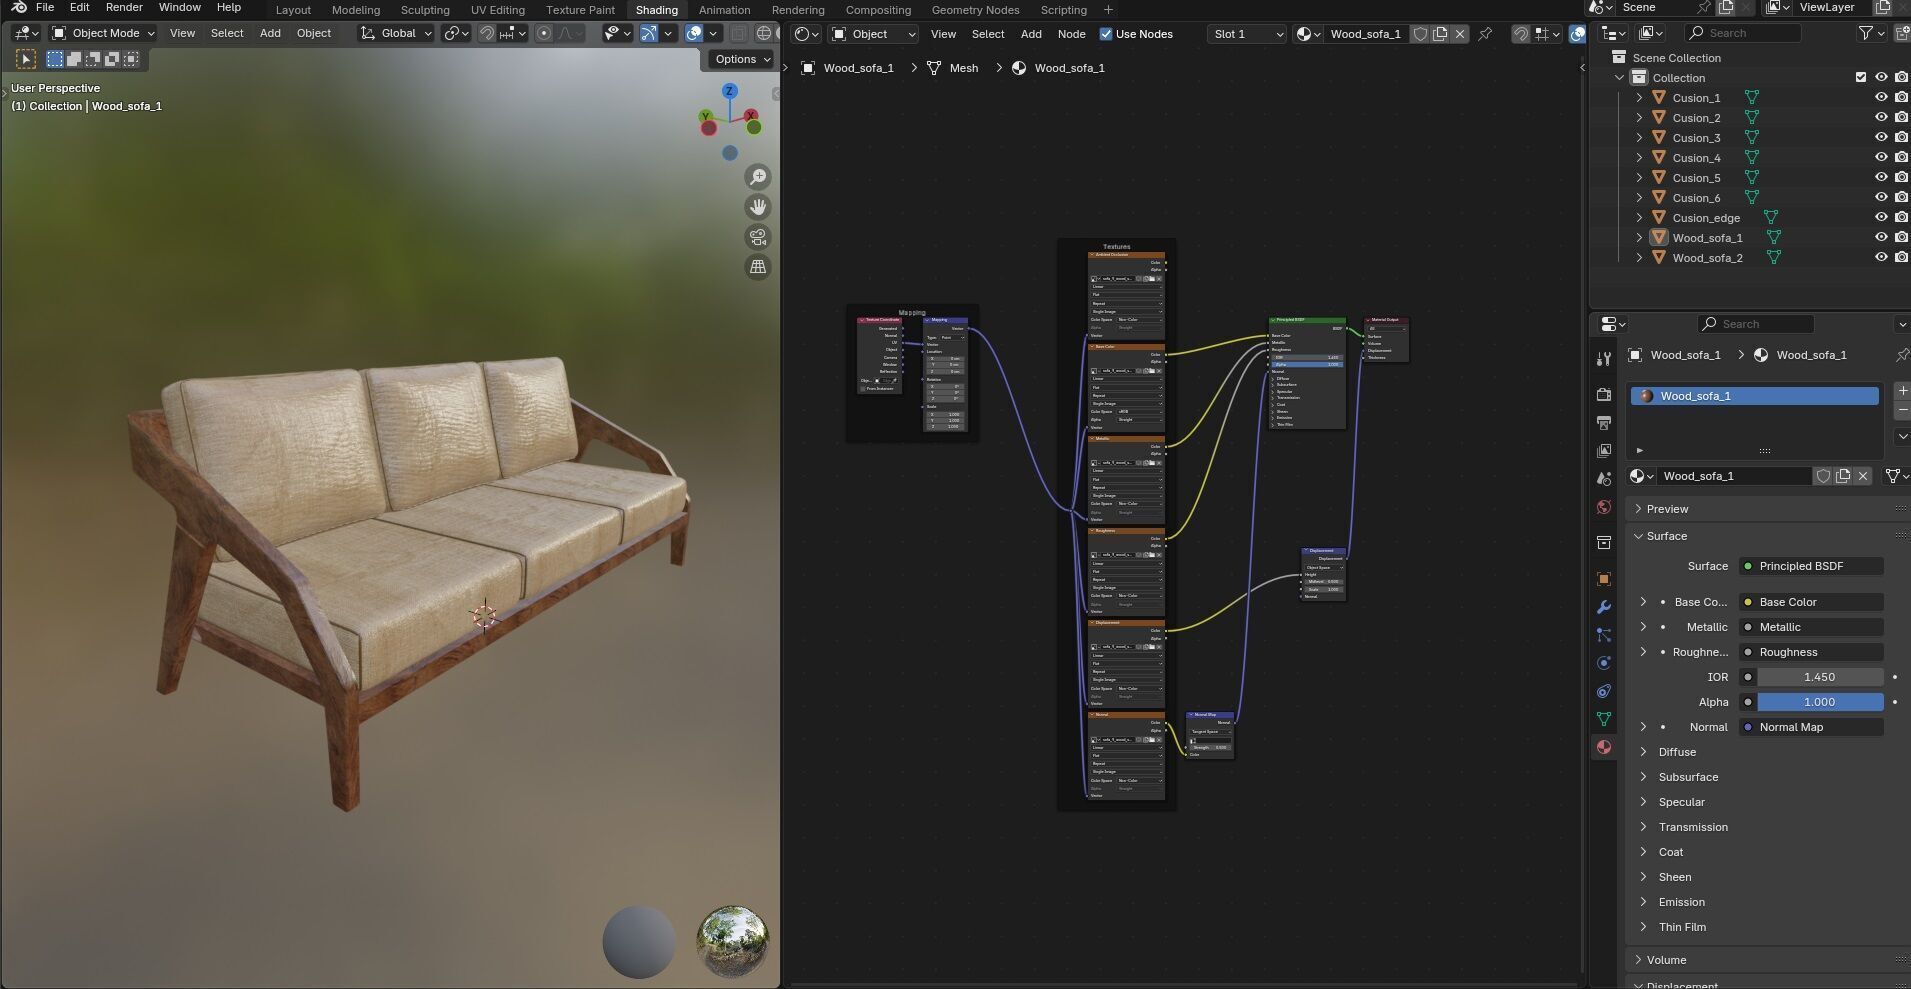Expand the Wood_sofa_1 outliner item

click(x=1639, y=237)
